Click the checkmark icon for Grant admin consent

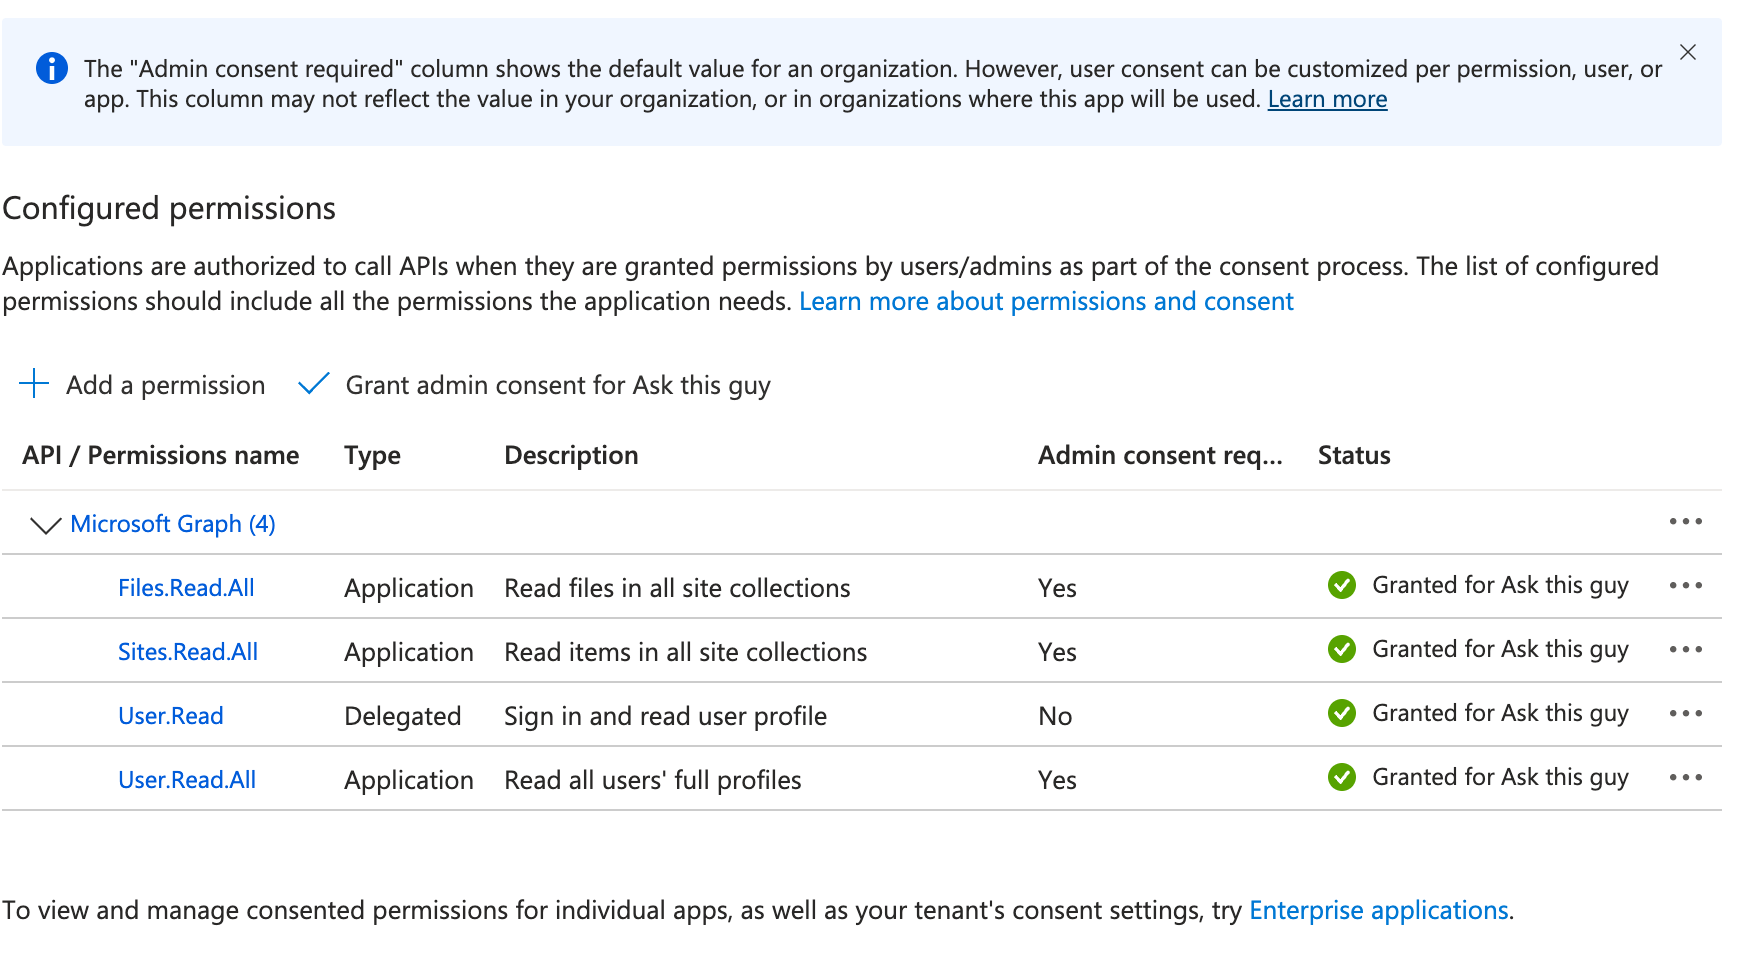(313, 383)
